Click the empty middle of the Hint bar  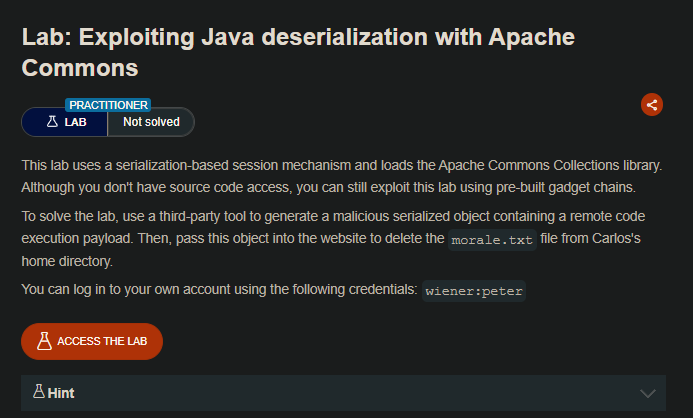340,393
